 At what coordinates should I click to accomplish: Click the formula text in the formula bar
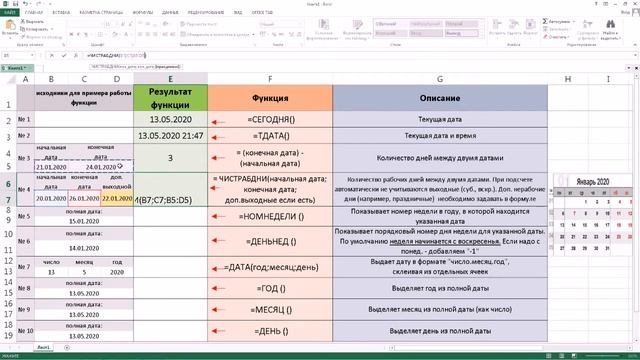116,55
